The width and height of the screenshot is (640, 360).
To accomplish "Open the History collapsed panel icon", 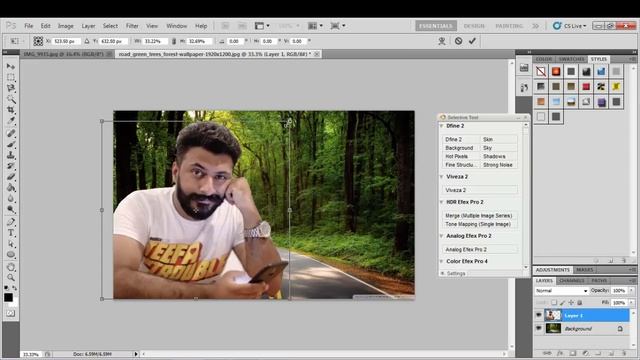I will coord(524,87).
